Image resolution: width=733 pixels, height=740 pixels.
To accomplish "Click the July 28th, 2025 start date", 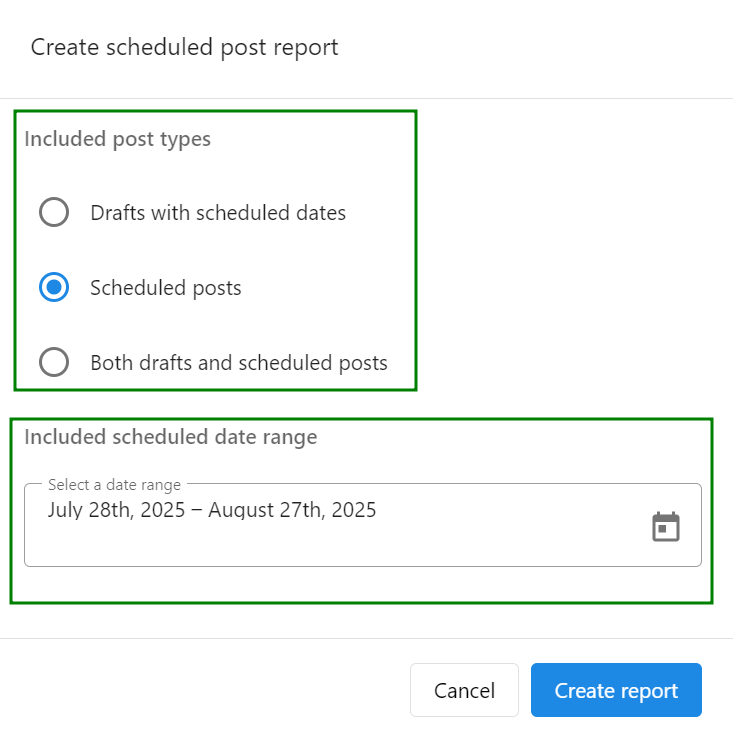I will (116, 510).
